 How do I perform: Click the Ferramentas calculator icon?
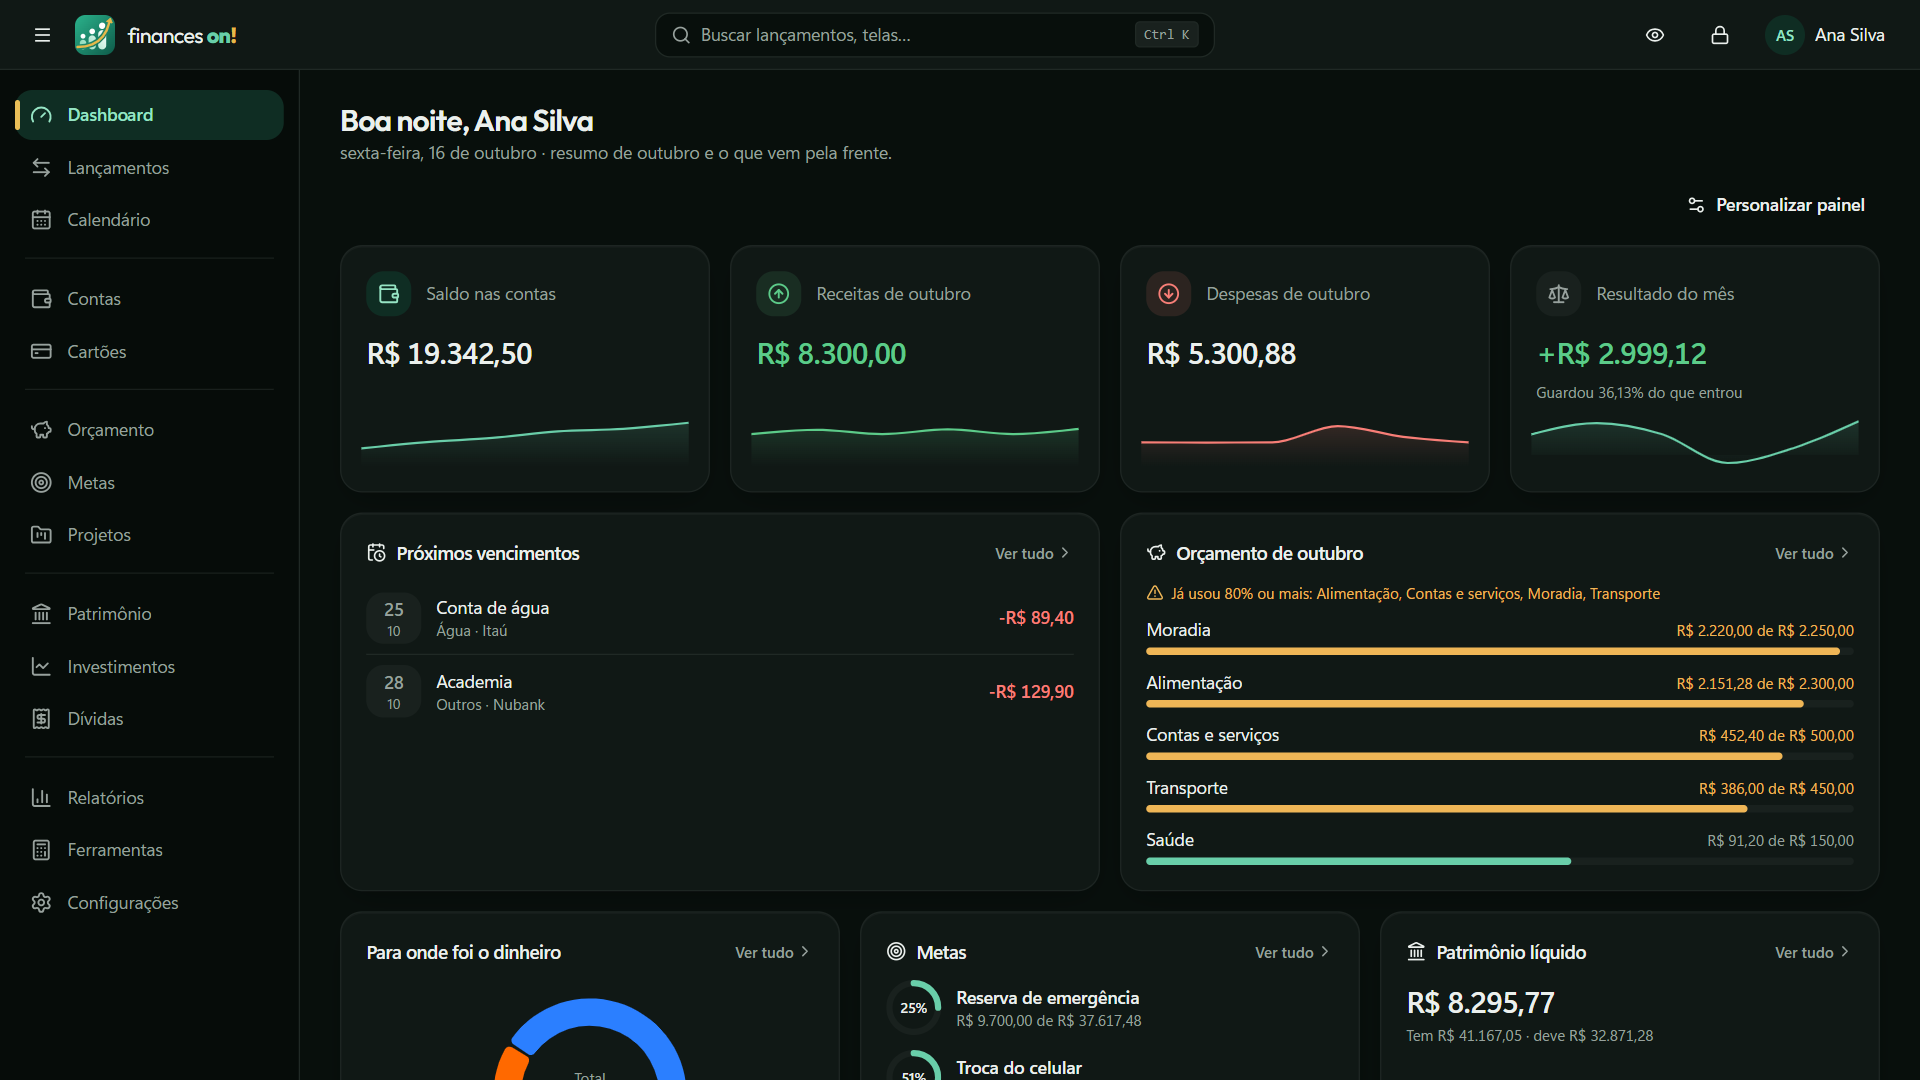point(41,850)
